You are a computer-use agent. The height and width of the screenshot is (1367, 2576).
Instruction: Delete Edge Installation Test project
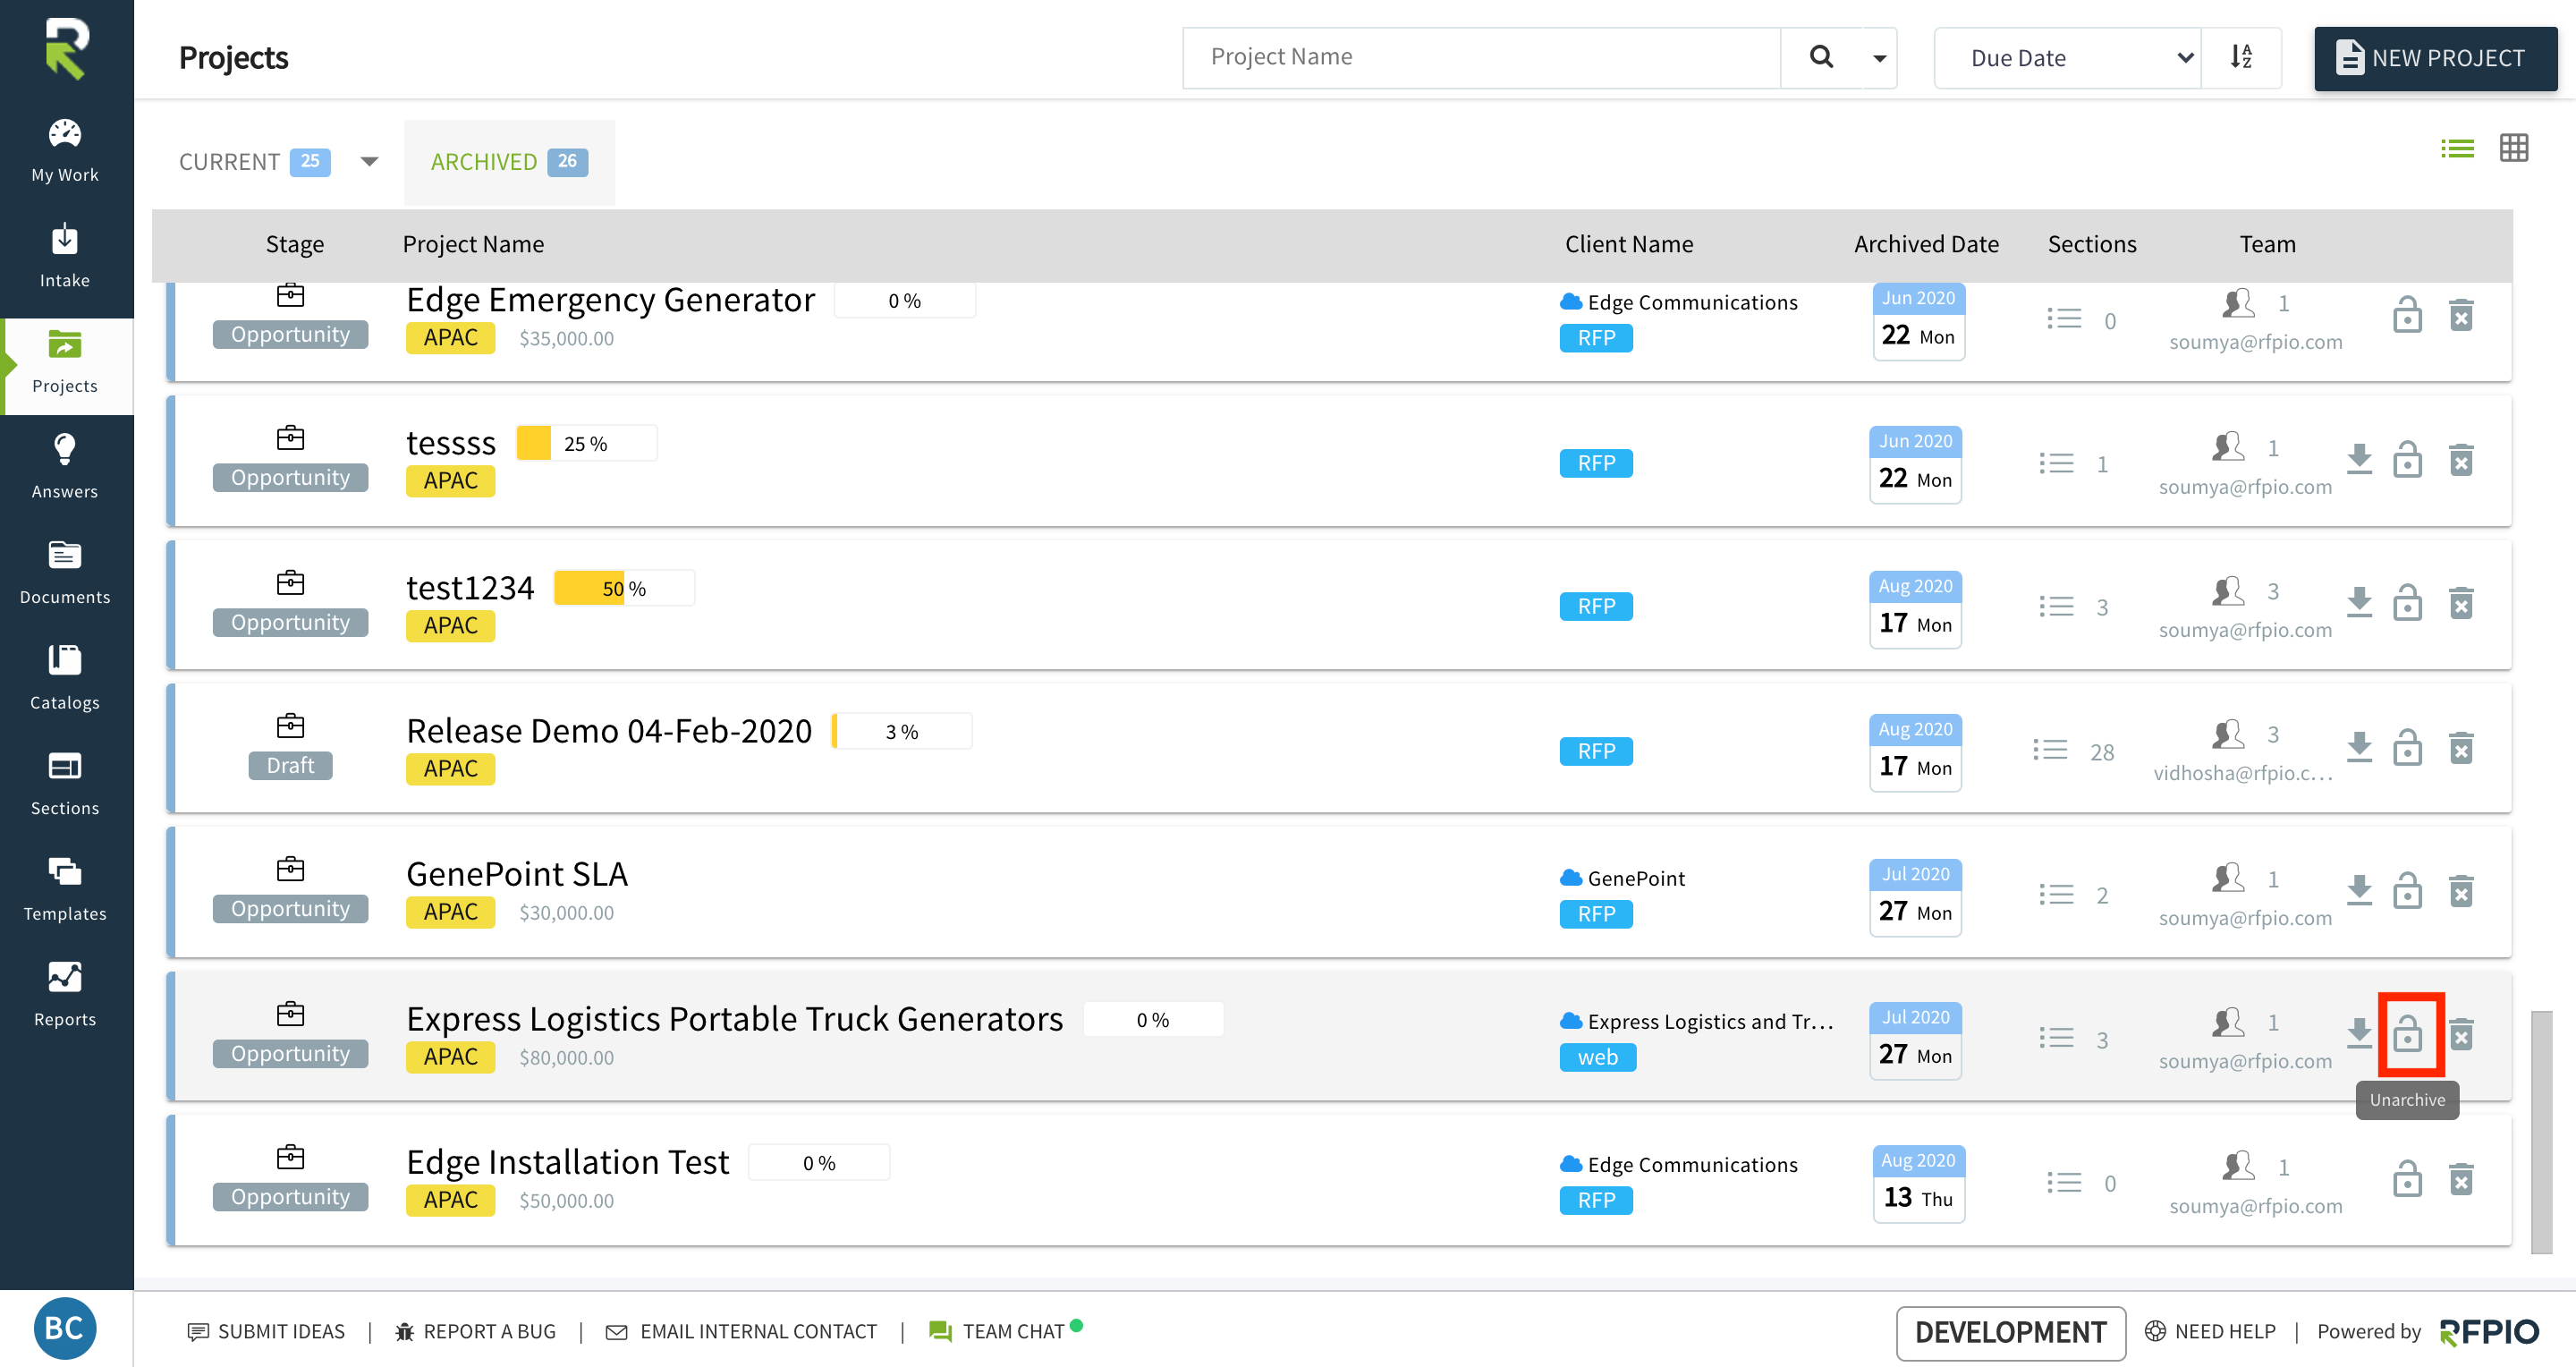(2462, 1180)
